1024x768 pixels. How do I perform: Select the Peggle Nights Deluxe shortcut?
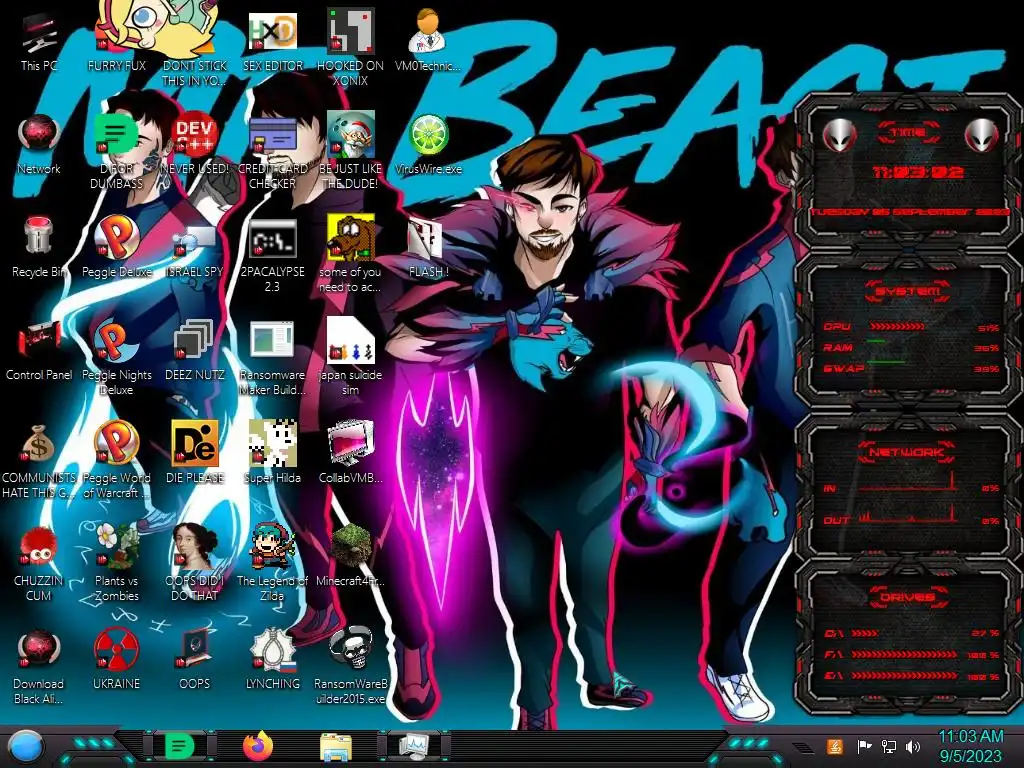(116, 358)
